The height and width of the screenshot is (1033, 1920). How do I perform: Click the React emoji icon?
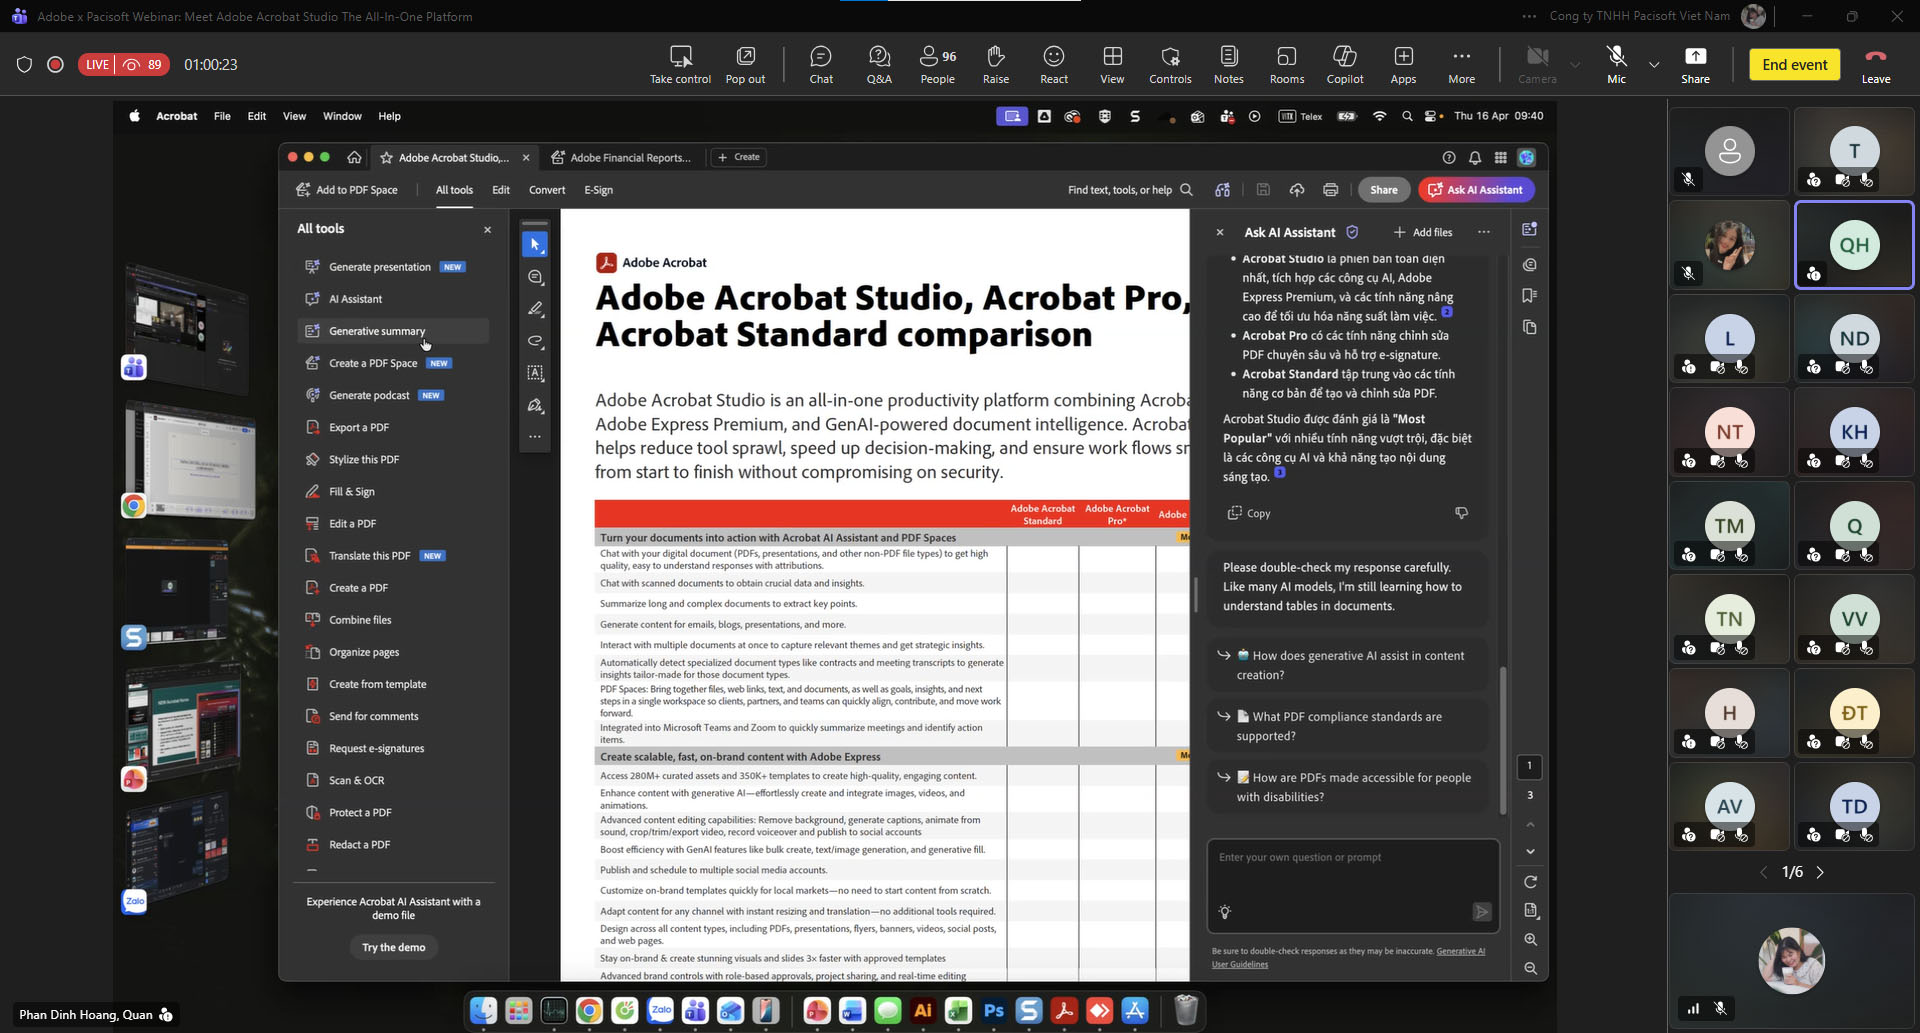(x=1053, y=64)
